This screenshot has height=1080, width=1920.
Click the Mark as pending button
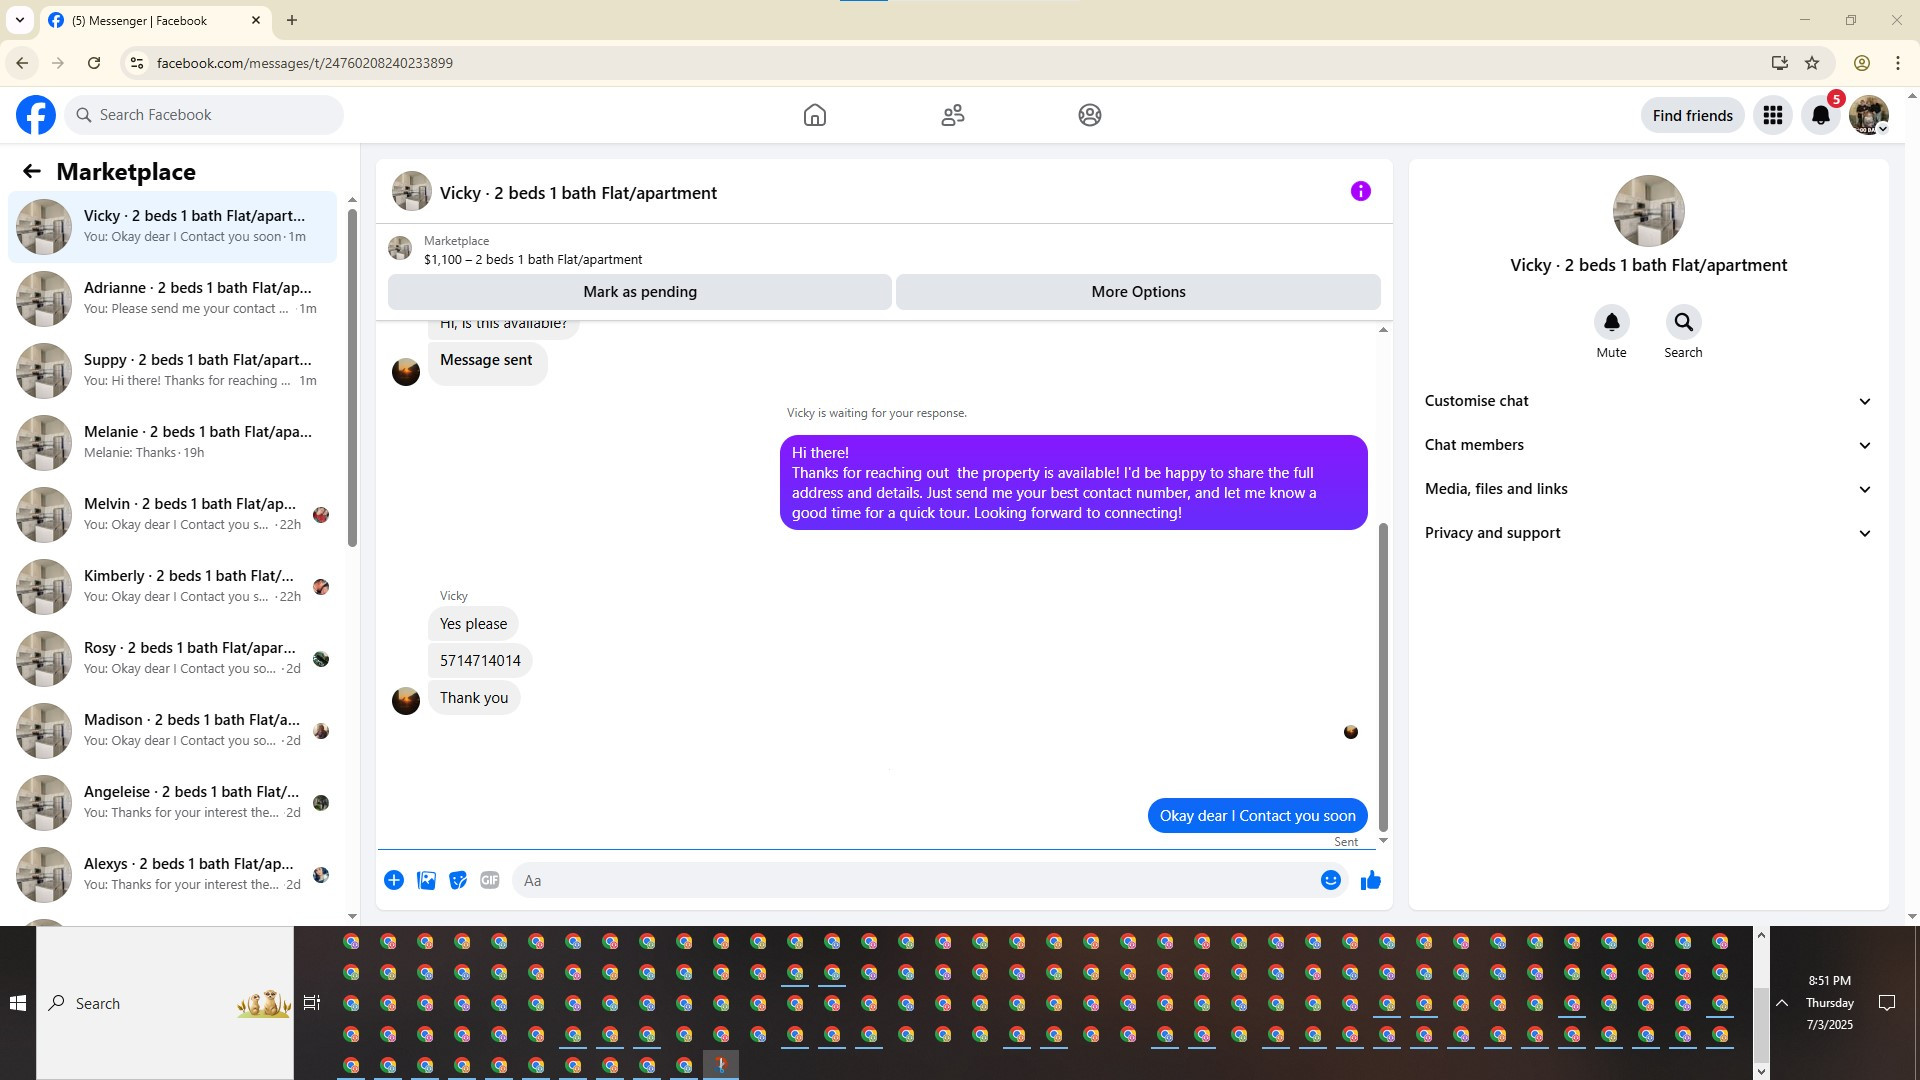(x=640, y=292)
